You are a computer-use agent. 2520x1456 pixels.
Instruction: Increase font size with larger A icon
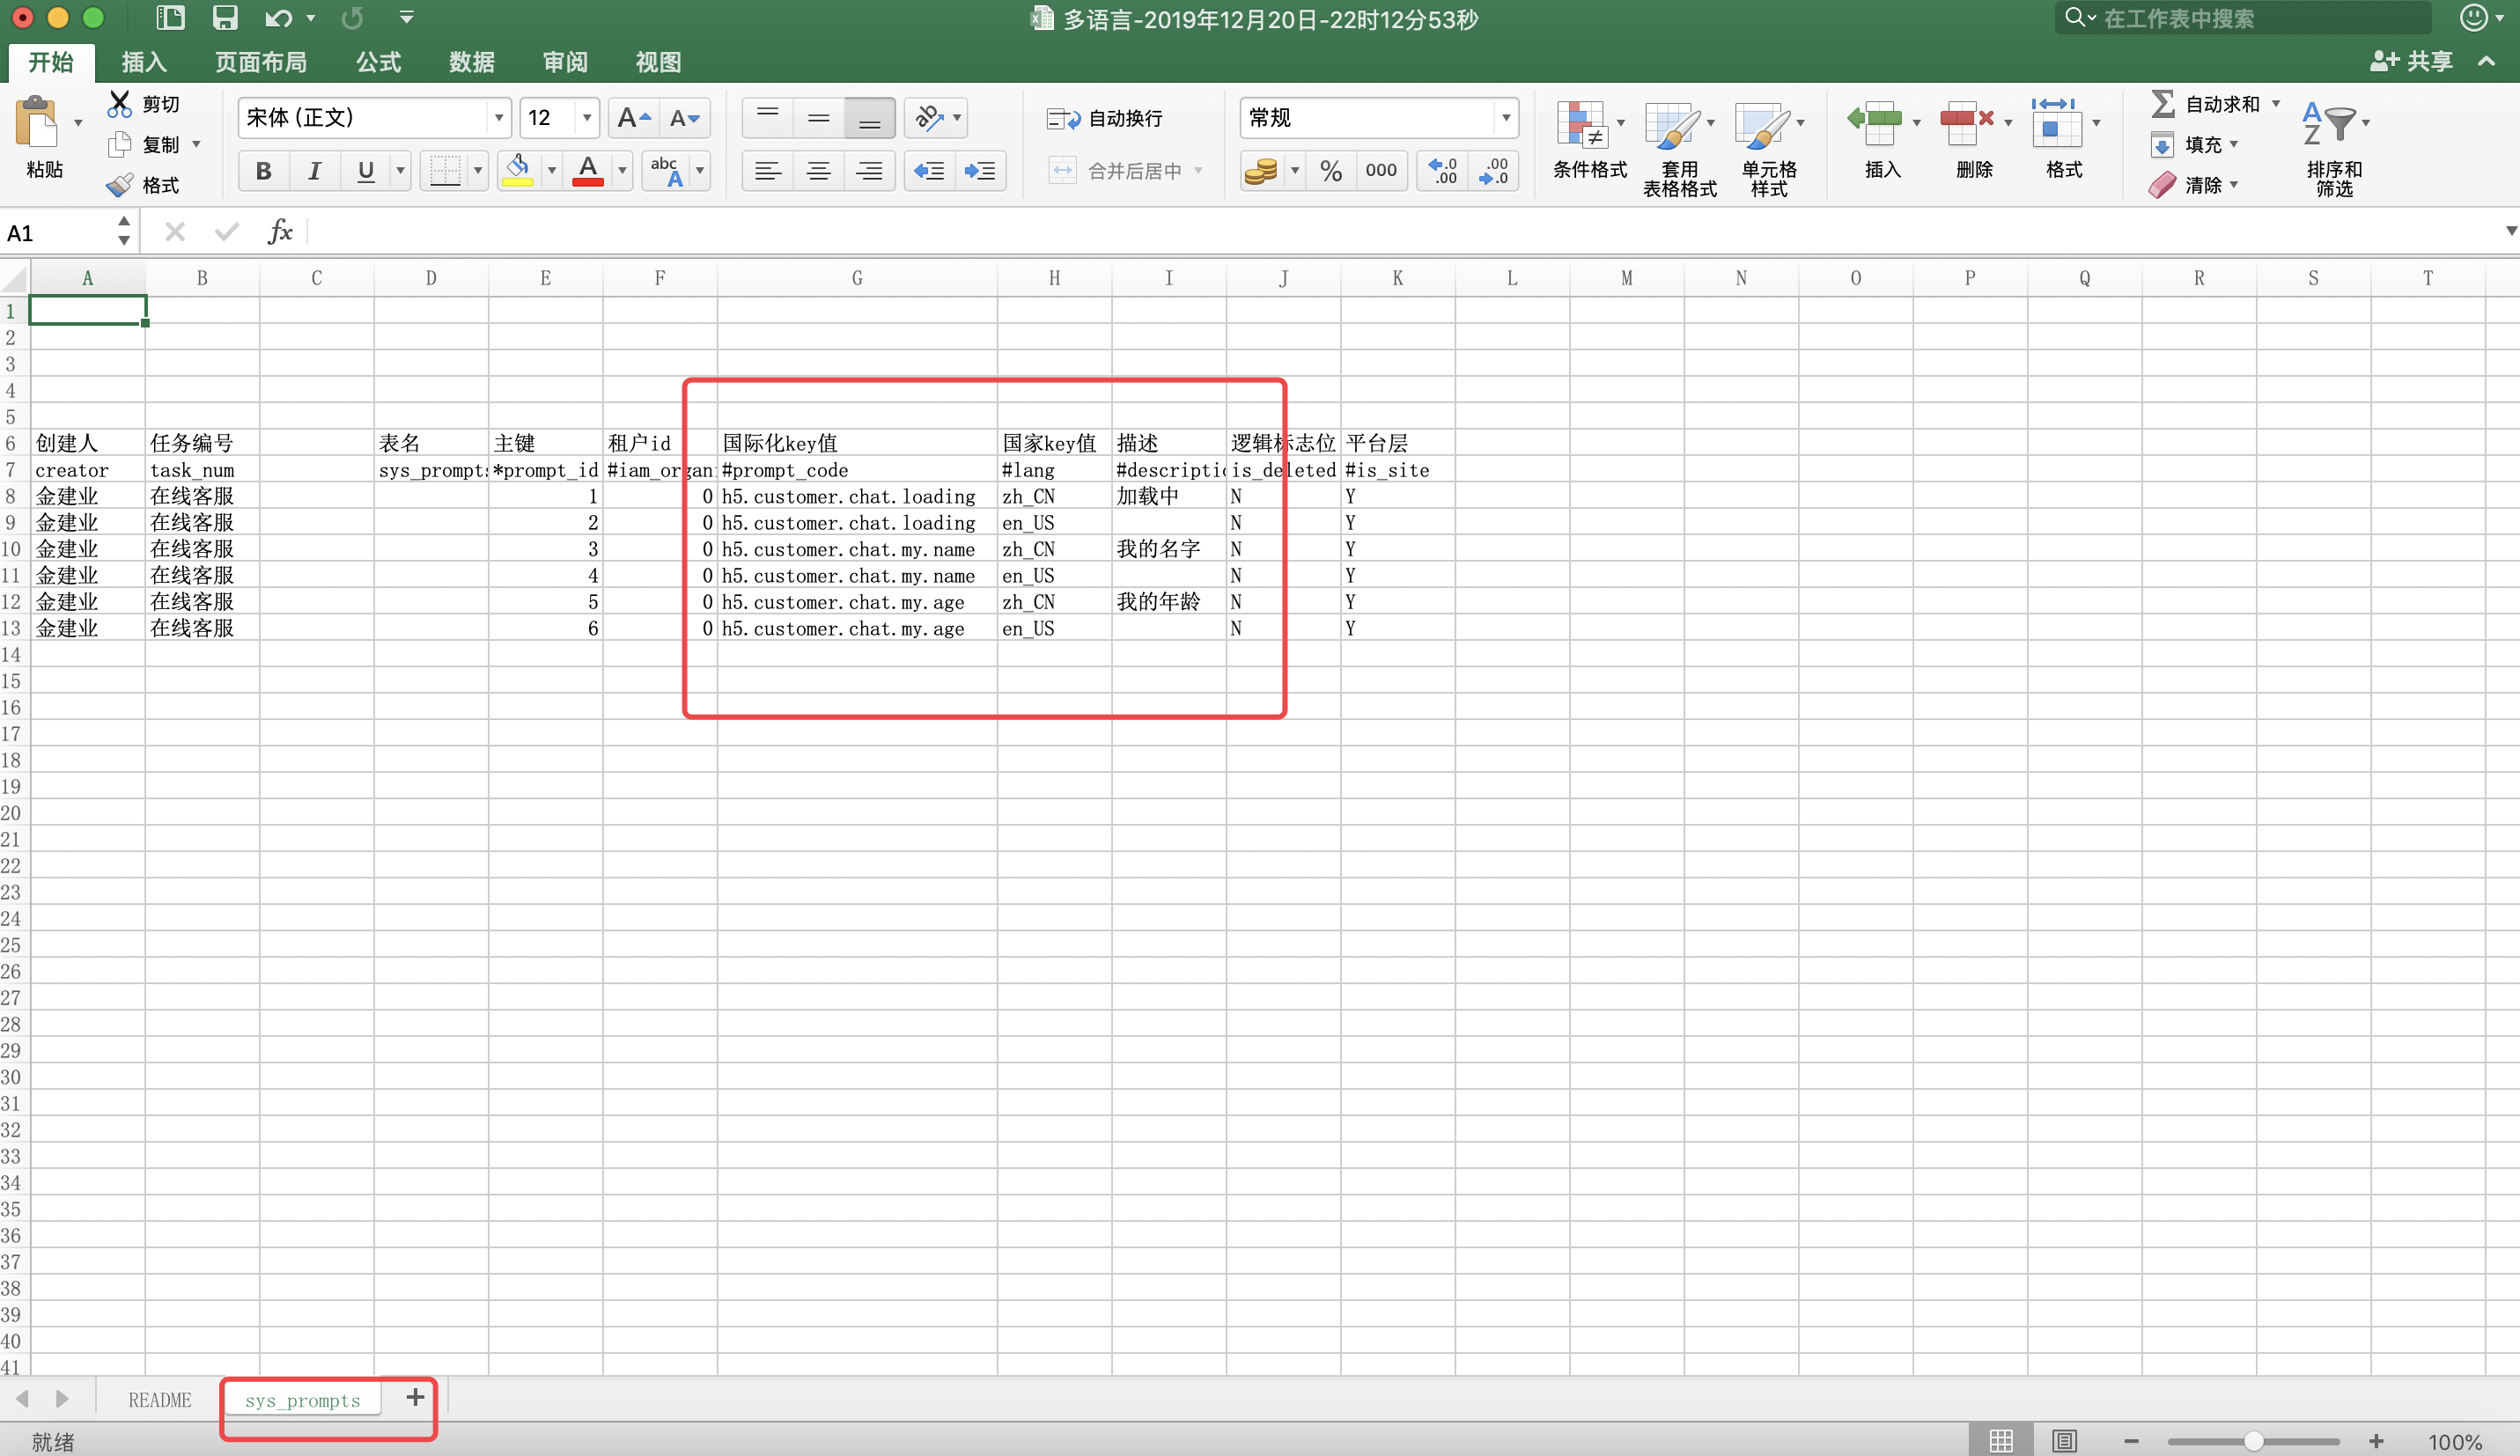(634, 118)
